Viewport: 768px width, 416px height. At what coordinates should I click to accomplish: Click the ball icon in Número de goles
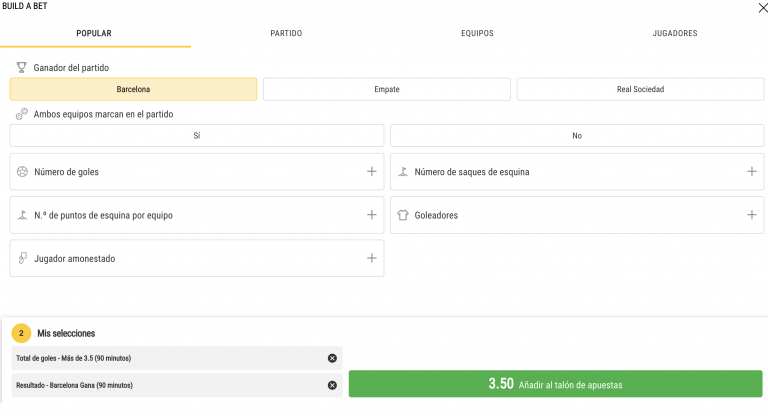tap(23, 172)
